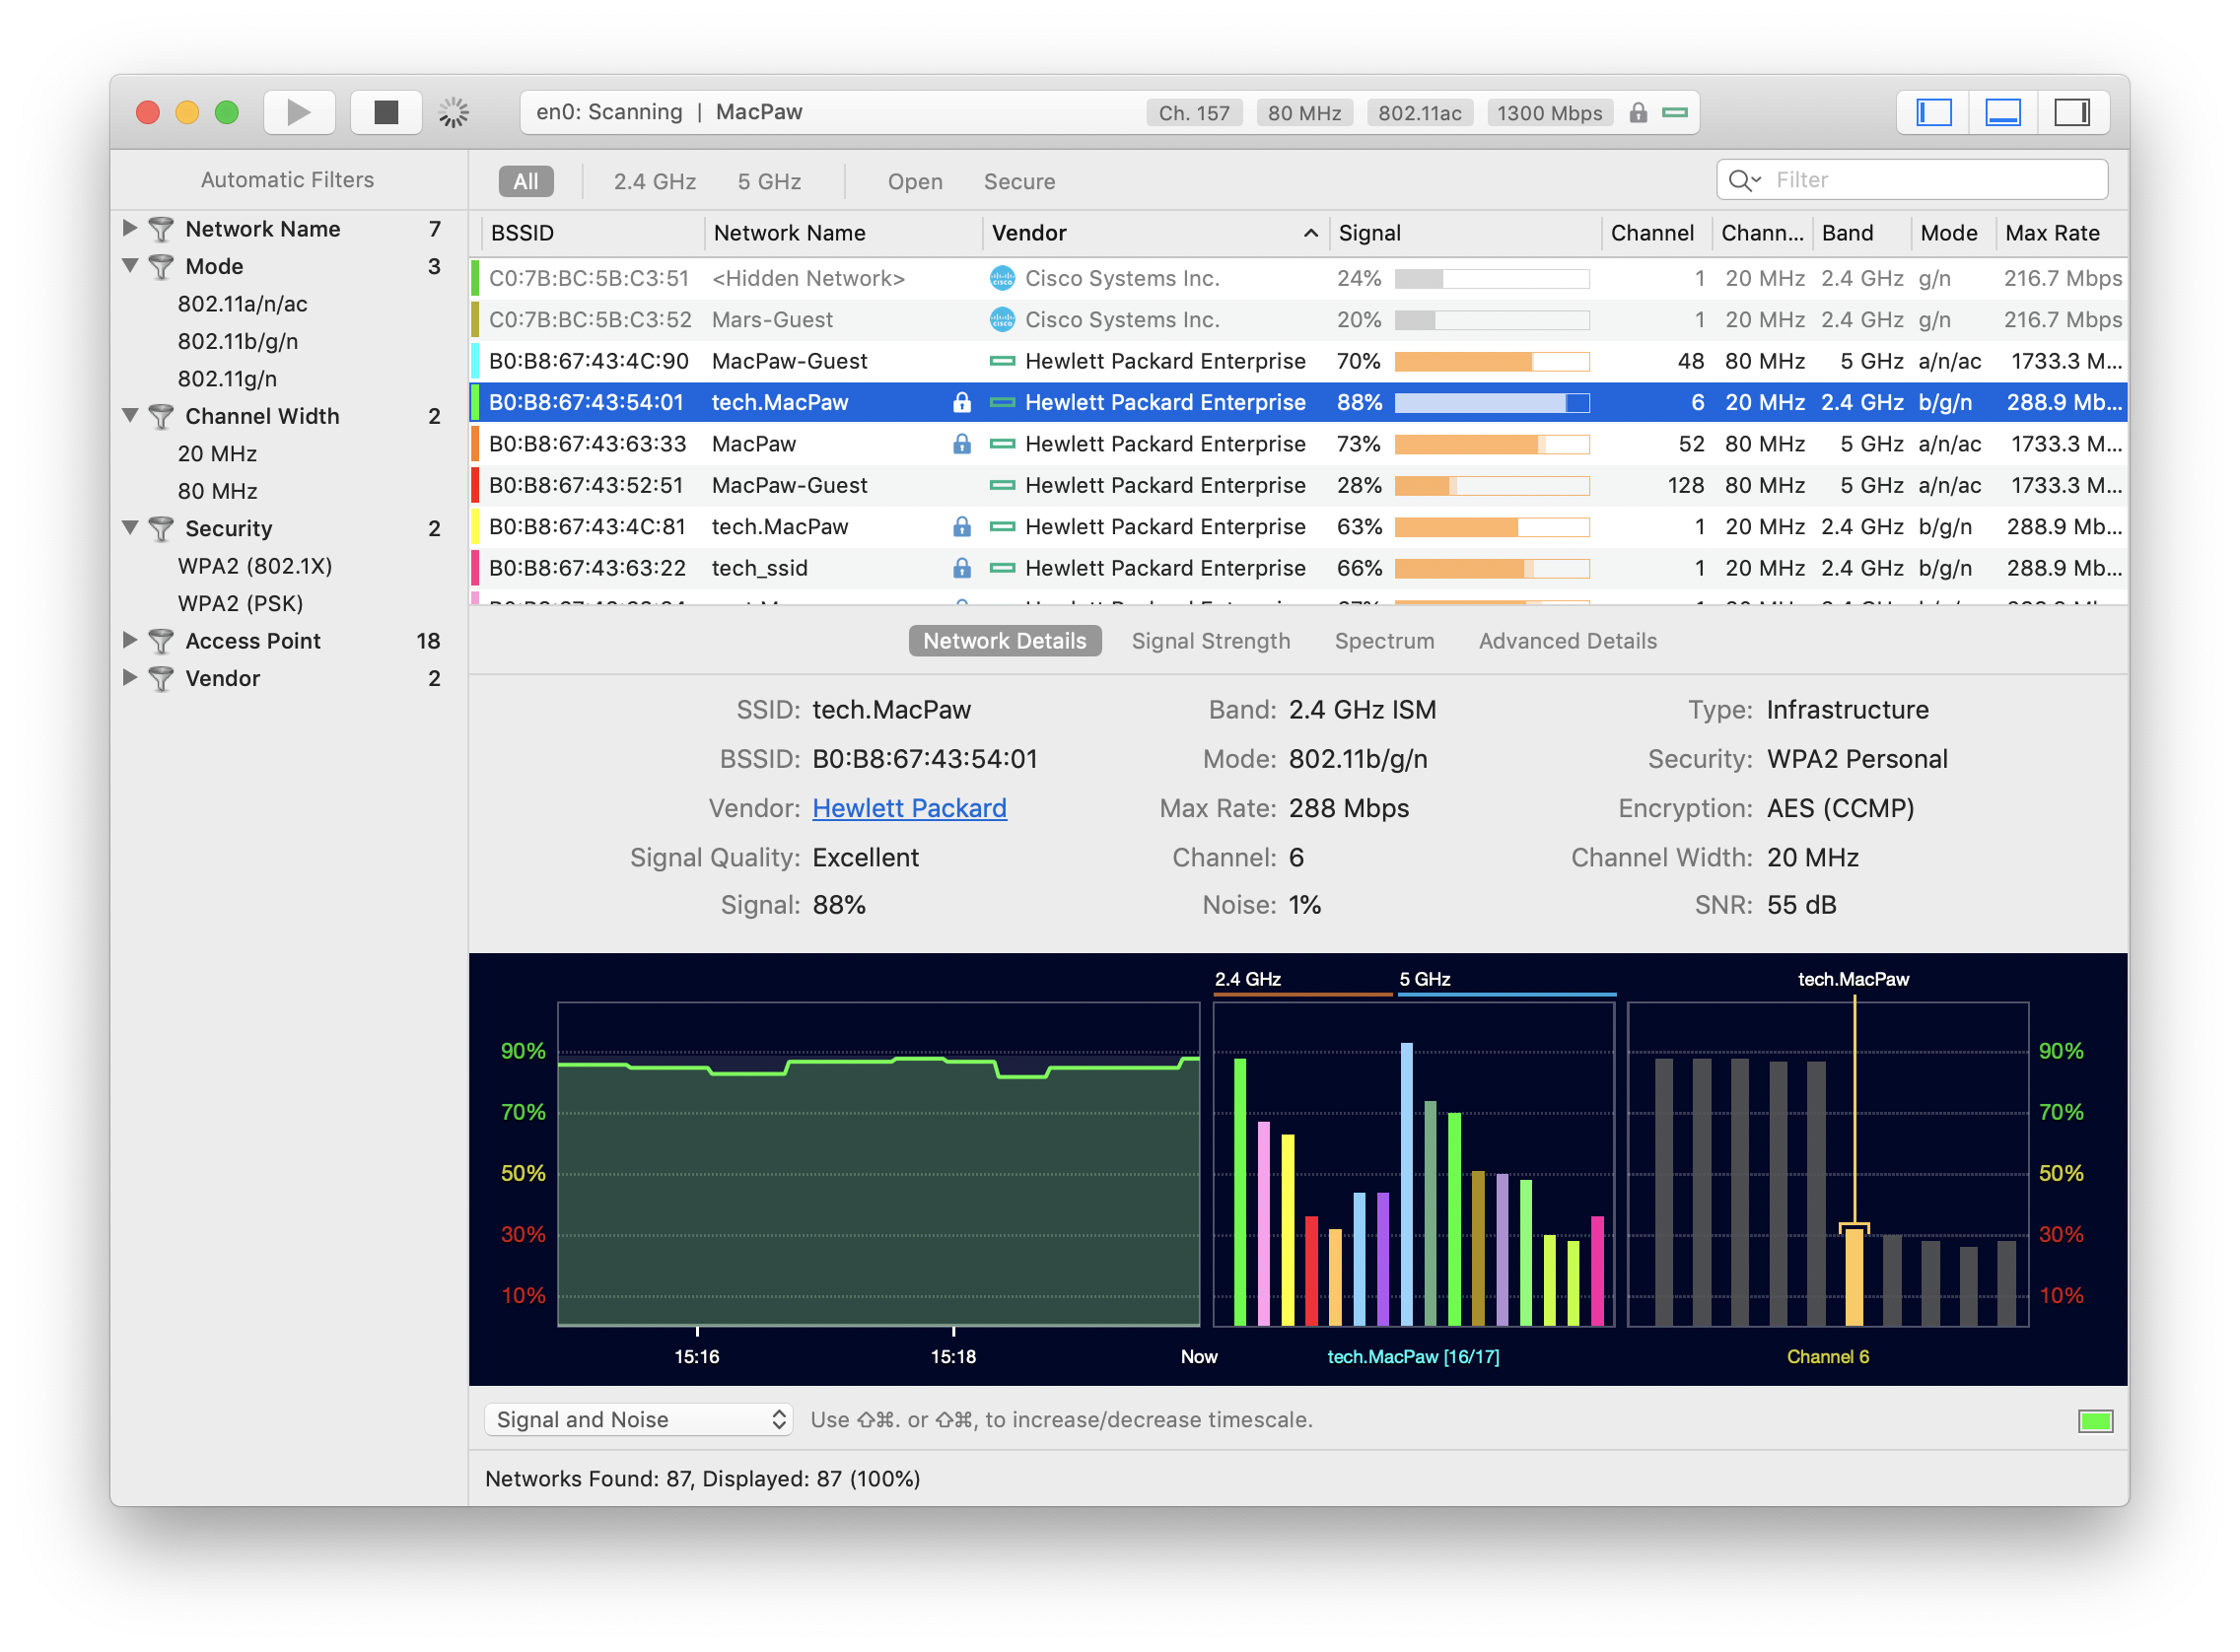Click lock icon on selected tech.MacPaw row
2240x1652 pixels.
[x=961, y=402]
